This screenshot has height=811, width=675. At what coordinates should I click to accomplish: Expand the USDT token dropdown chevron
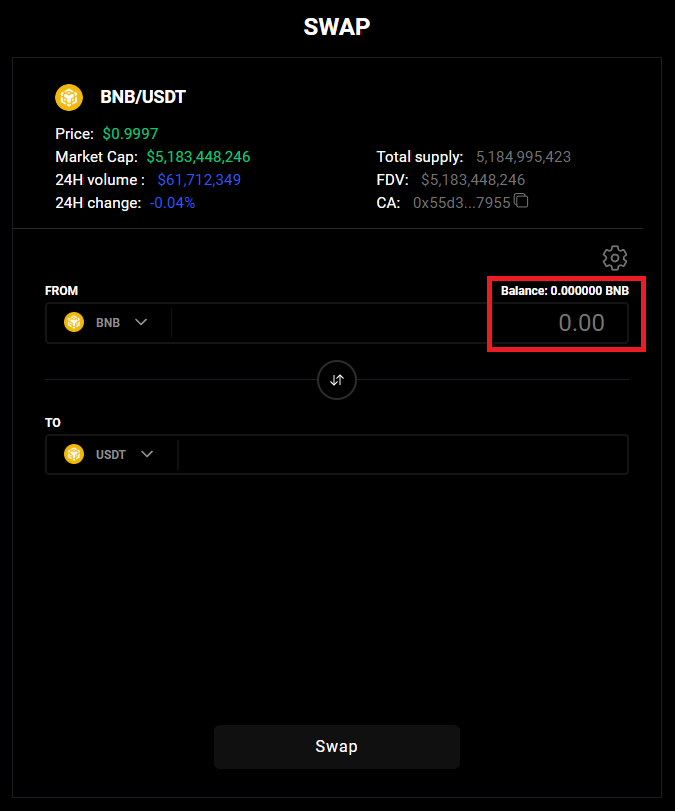pyautogui.click(x=147, y=454)
